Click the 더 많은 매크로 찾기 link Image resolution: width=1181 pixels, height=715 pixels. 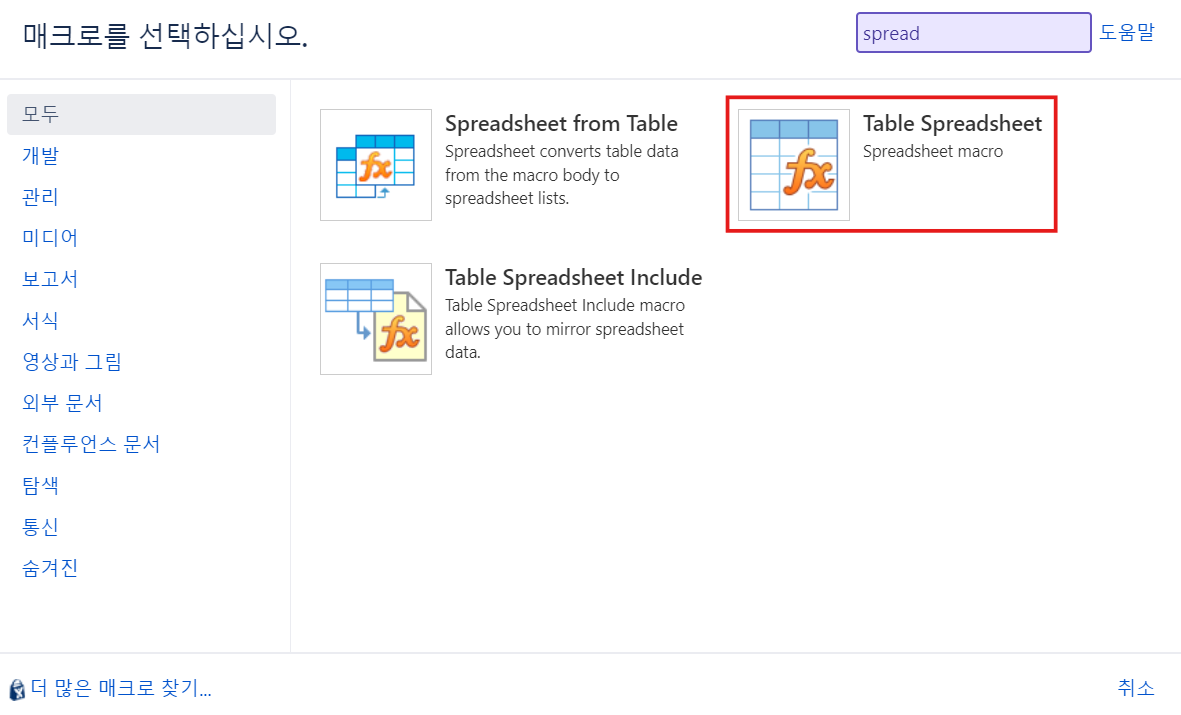[x=121, y=688]
